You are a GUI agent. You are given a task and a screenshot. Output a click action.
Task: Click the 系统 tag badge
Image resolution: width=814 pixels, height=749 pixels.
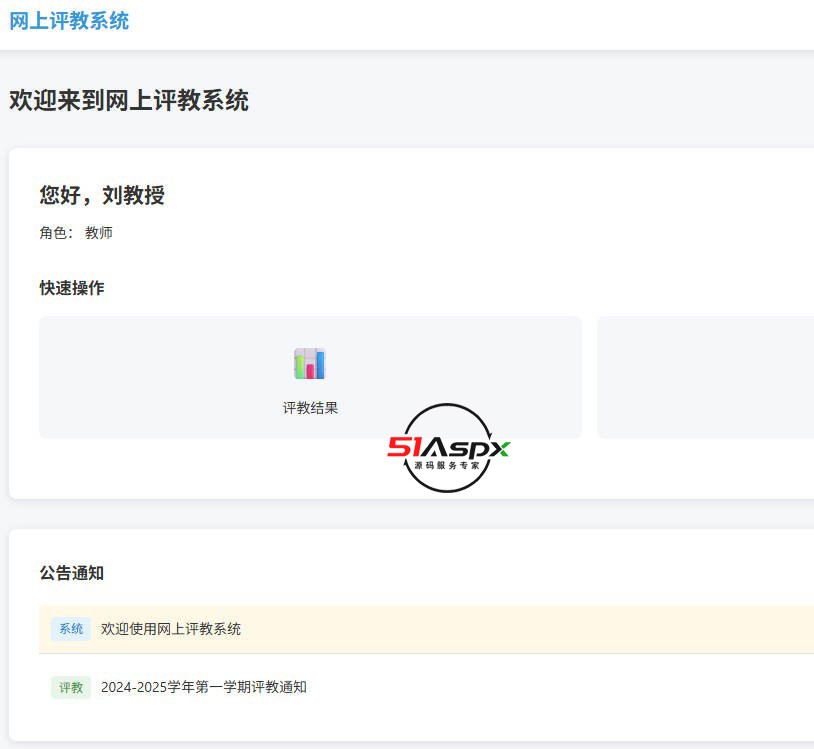click(71, 629)
